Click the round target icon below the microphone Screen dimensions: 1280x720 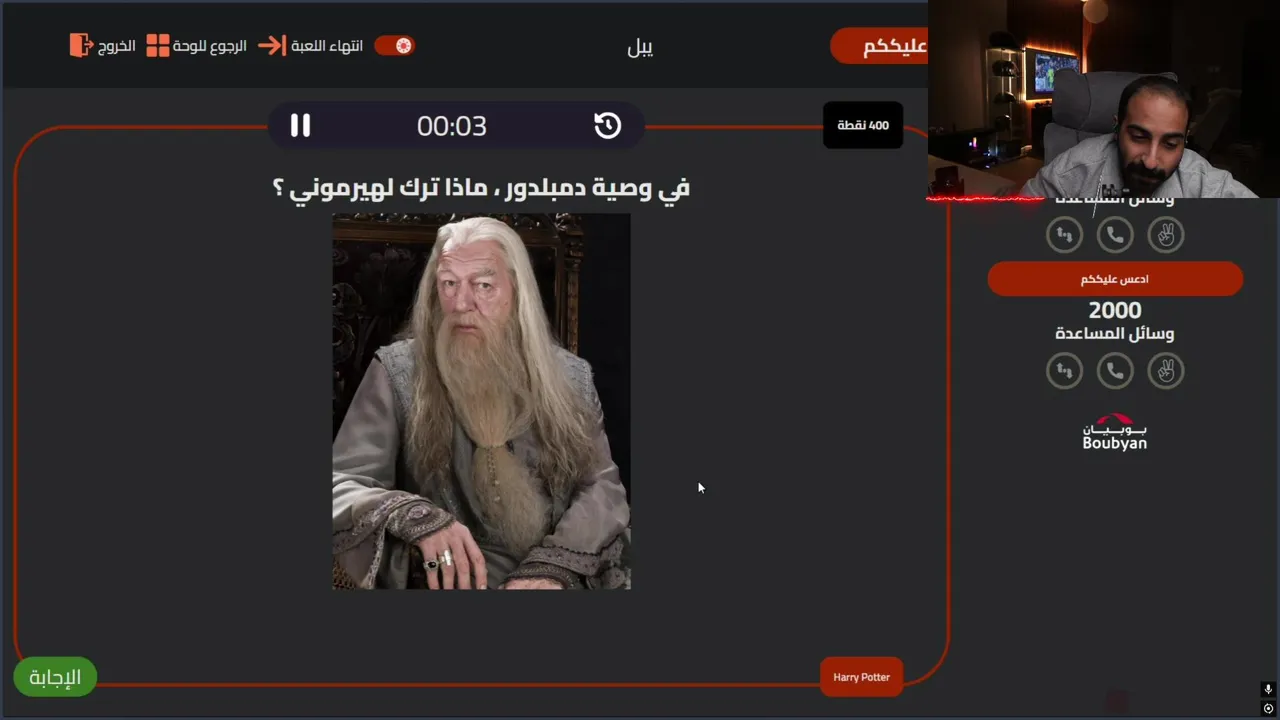tap(1268, 708)
